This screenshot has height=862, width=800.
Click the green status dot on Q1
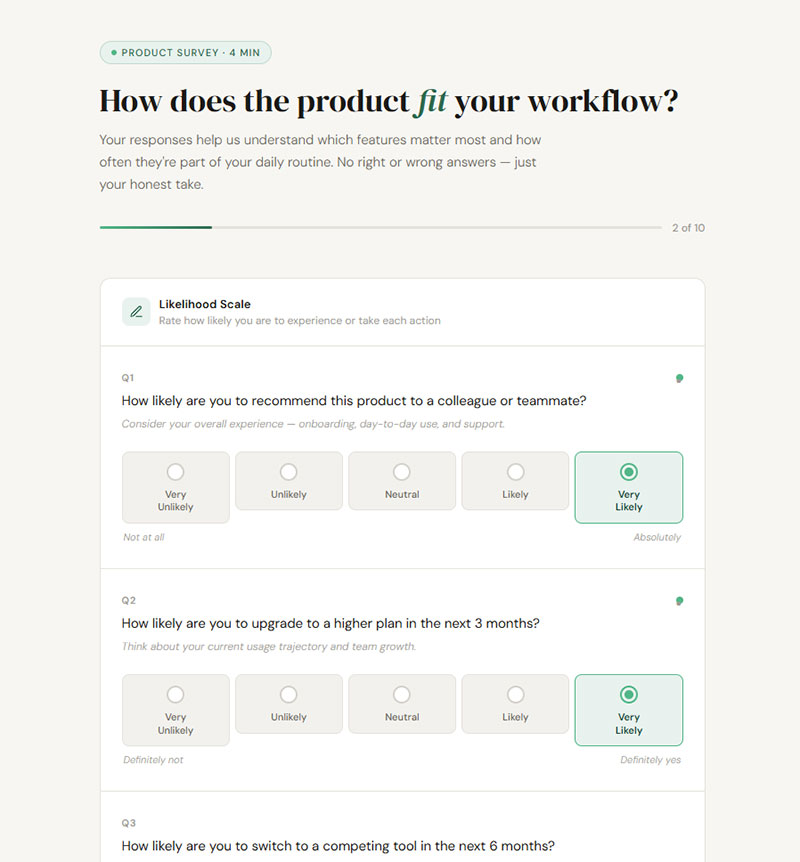(680, 378)
